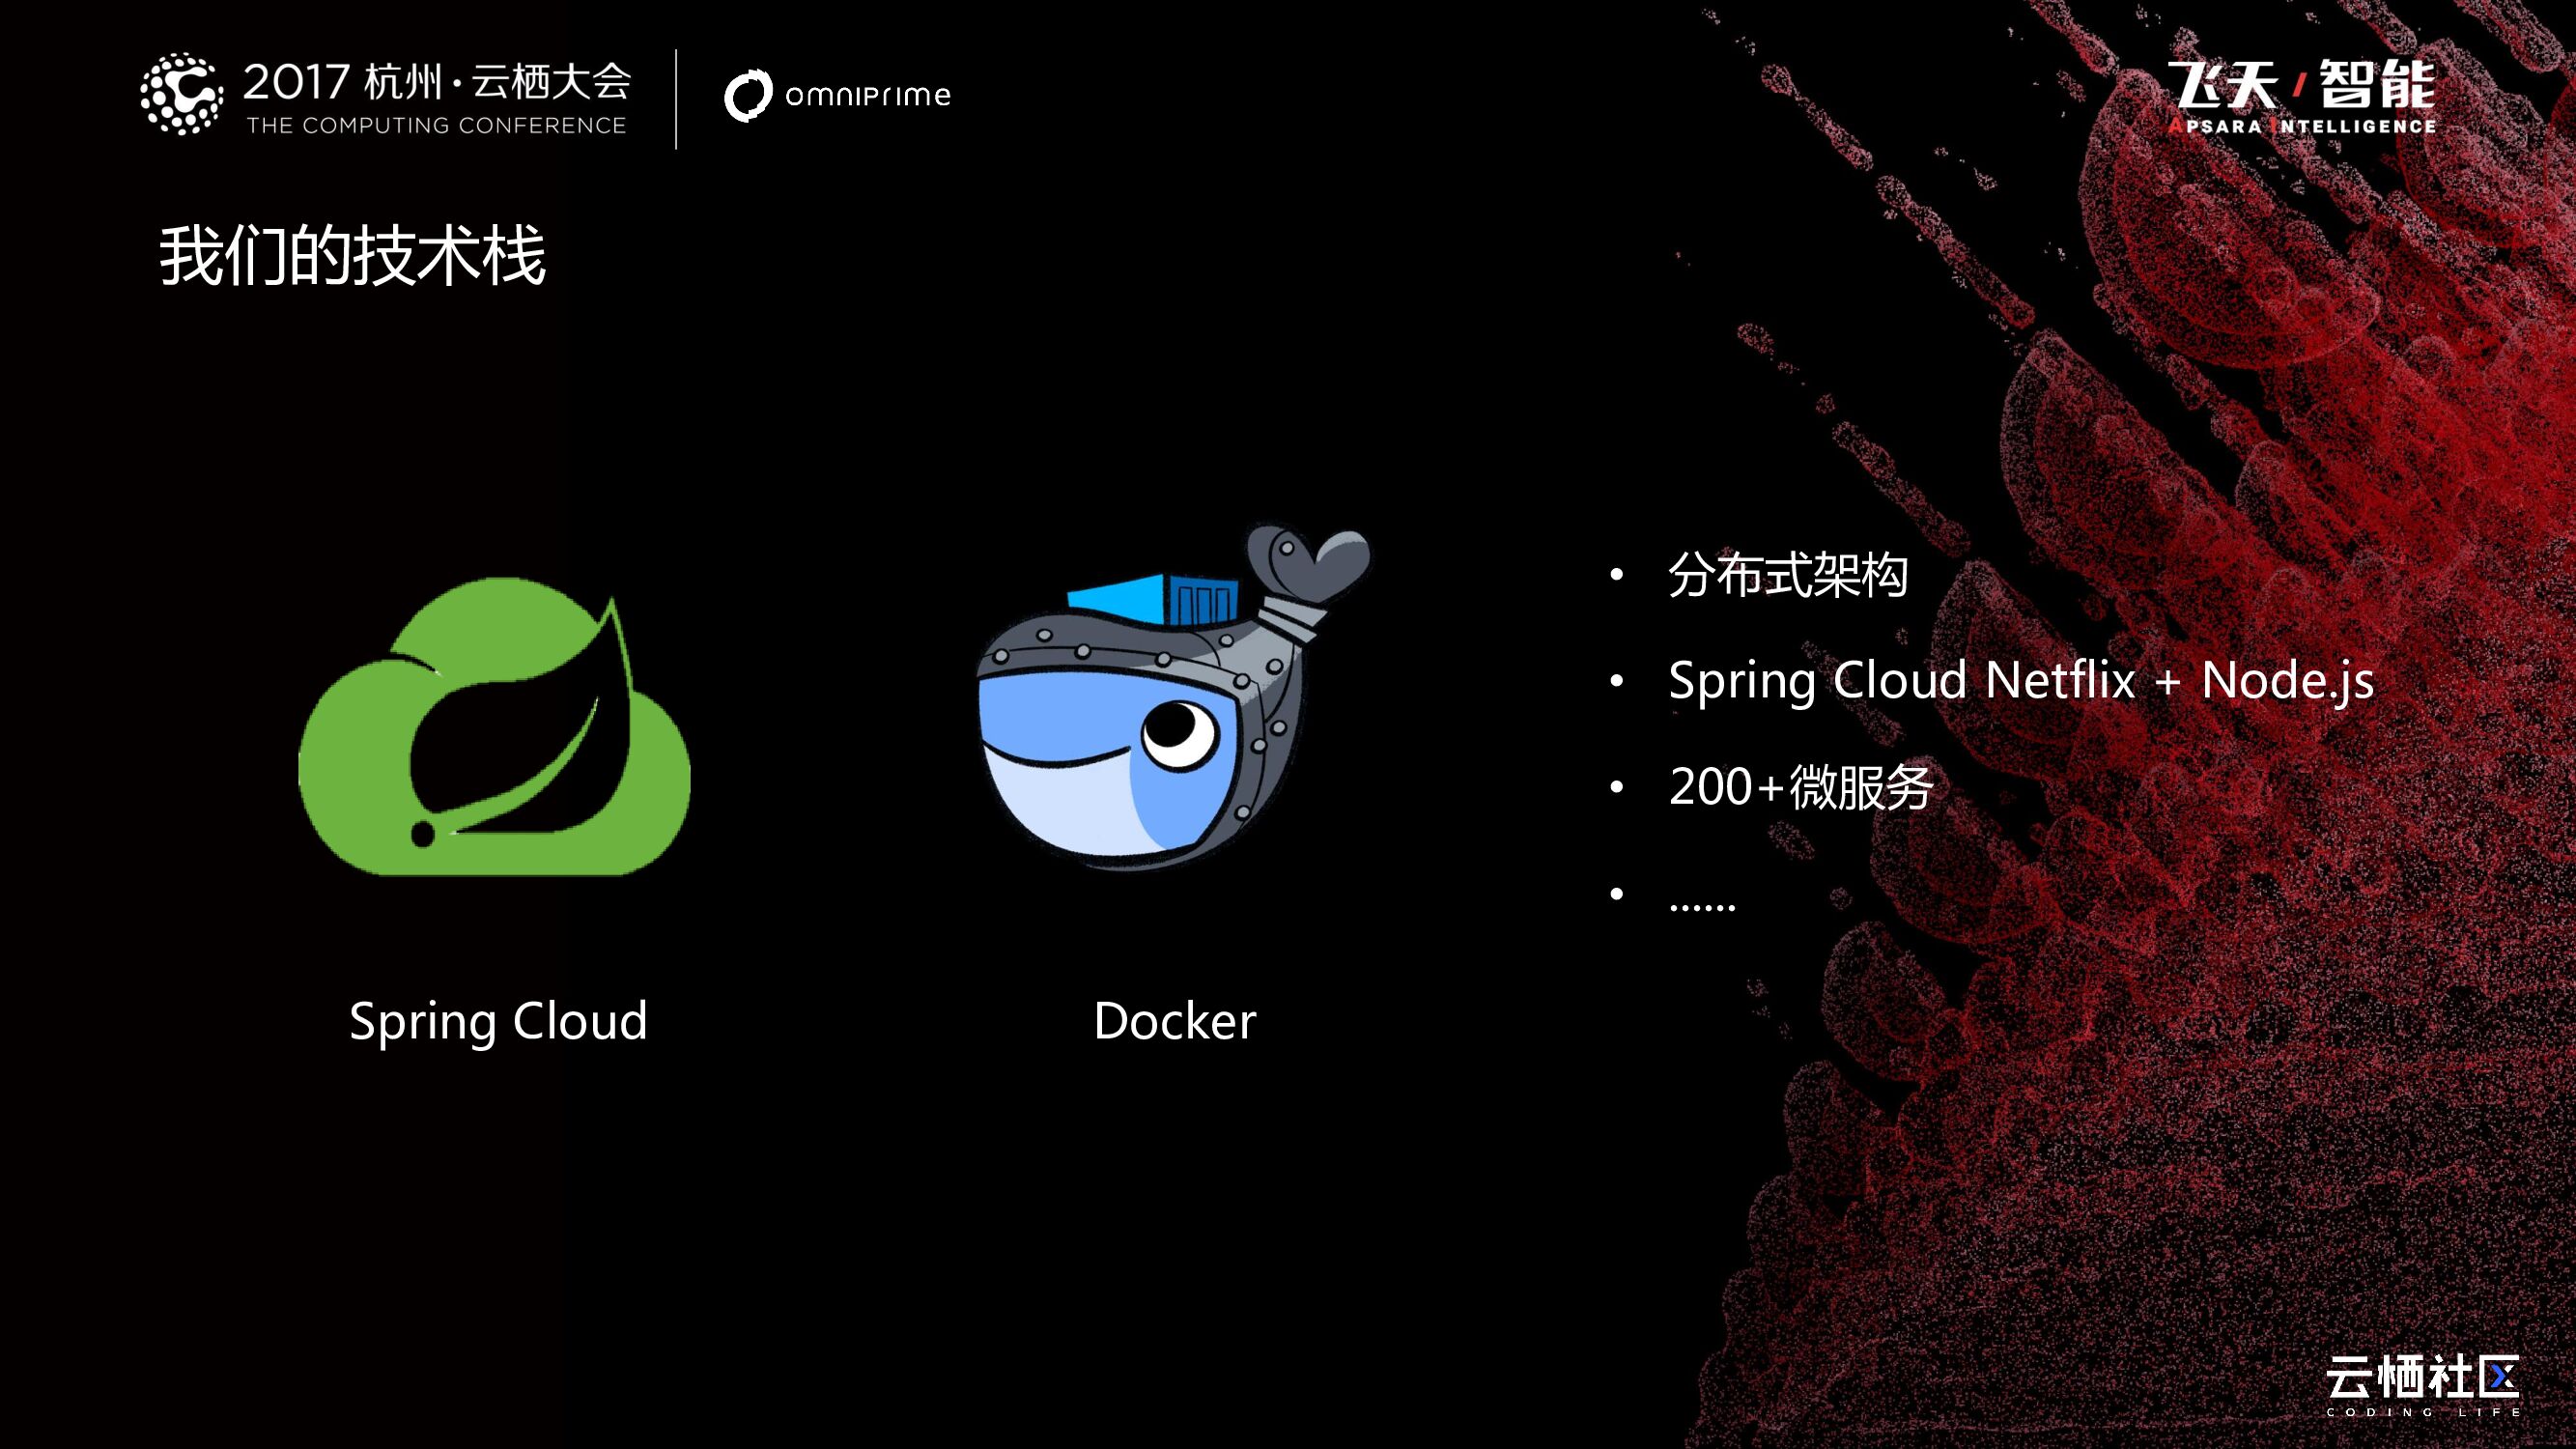This screenshot has height=1449, width=2576.
Task: Click the APSARA INTELLIGENCE subtitle text
Action: [x=2301, y=127]
